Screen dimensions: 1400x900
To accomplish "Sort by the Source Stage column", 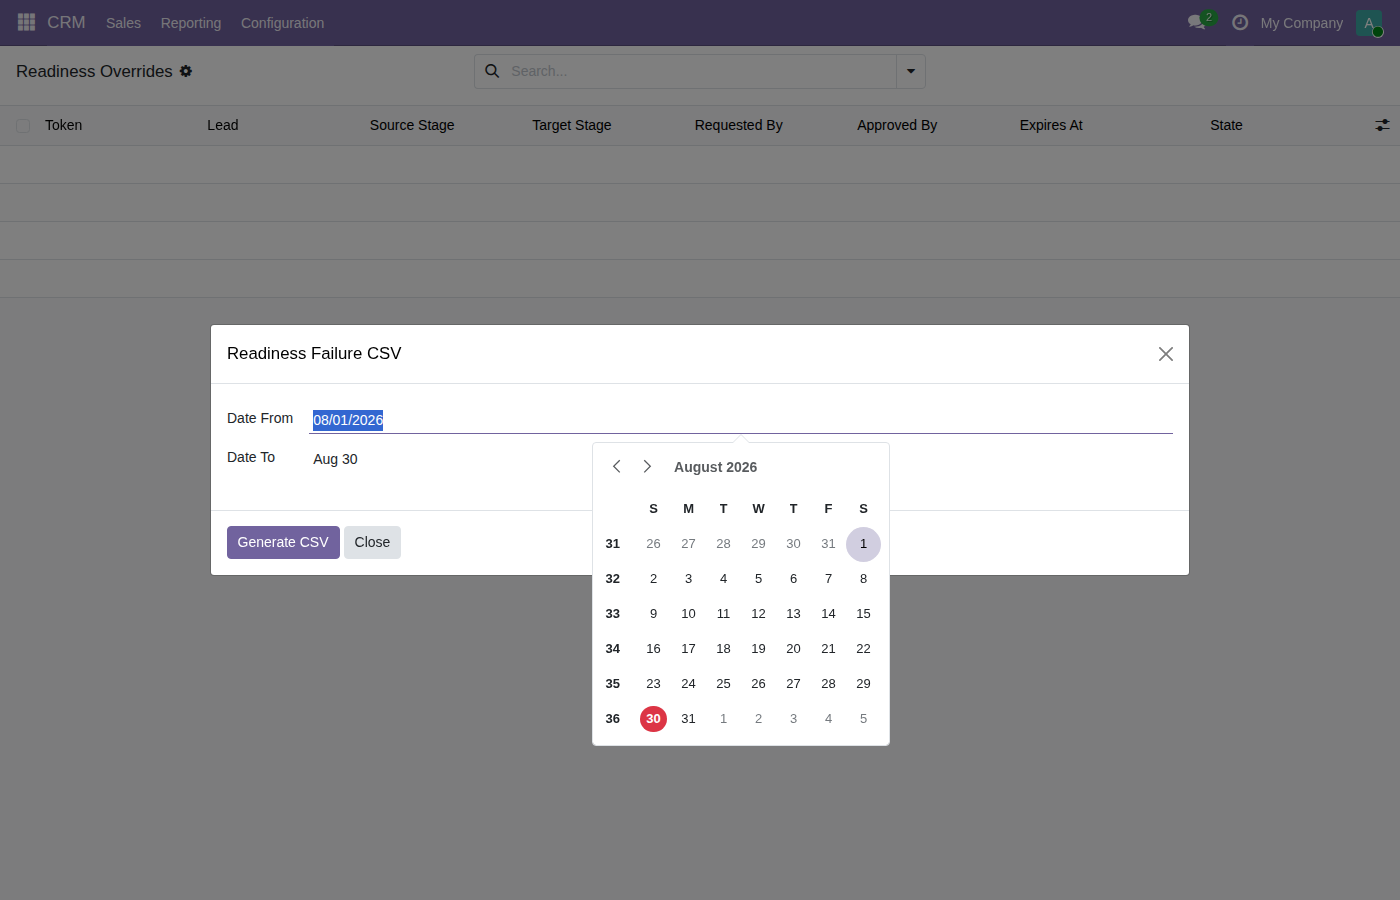I will tap(412, 125).
